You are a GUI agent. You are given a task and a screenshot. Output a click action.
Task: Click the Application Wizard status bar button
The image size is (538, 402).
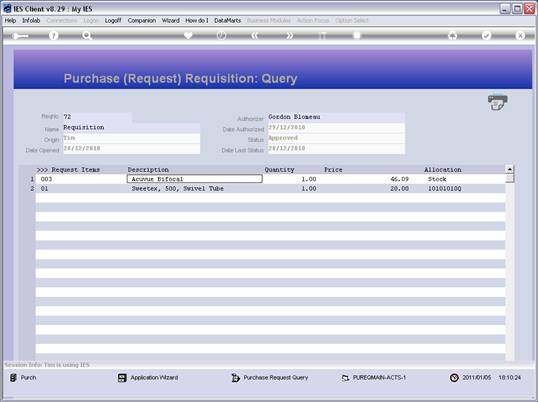(148, 378)
